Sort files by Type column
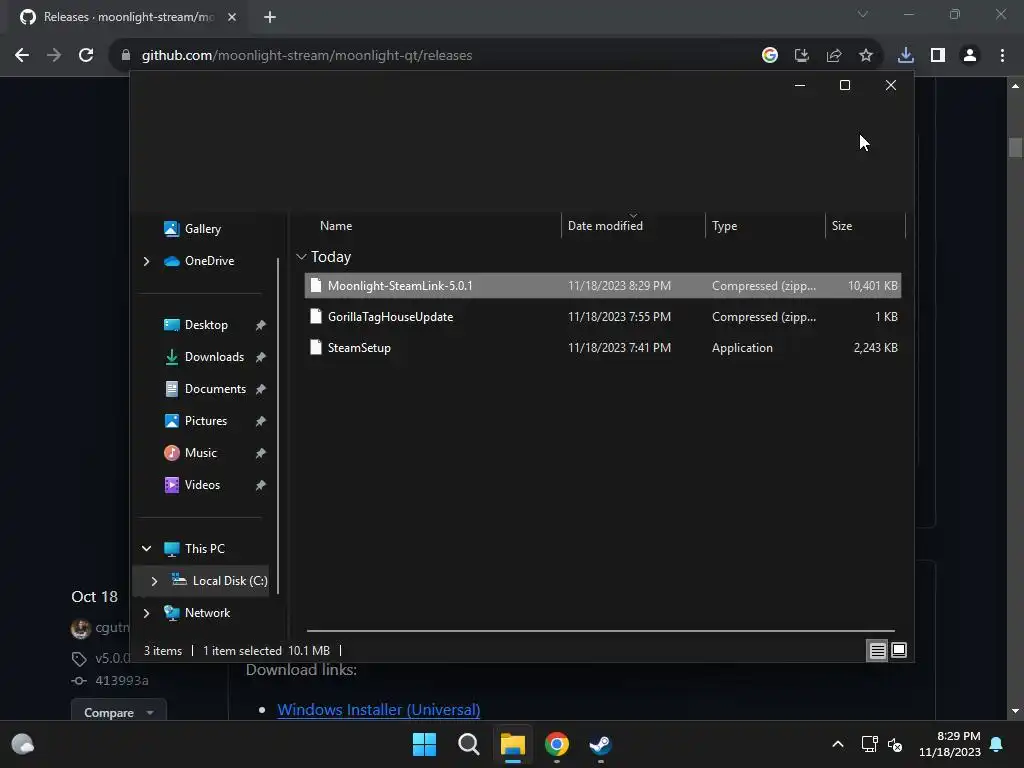 tap(724, 226)
